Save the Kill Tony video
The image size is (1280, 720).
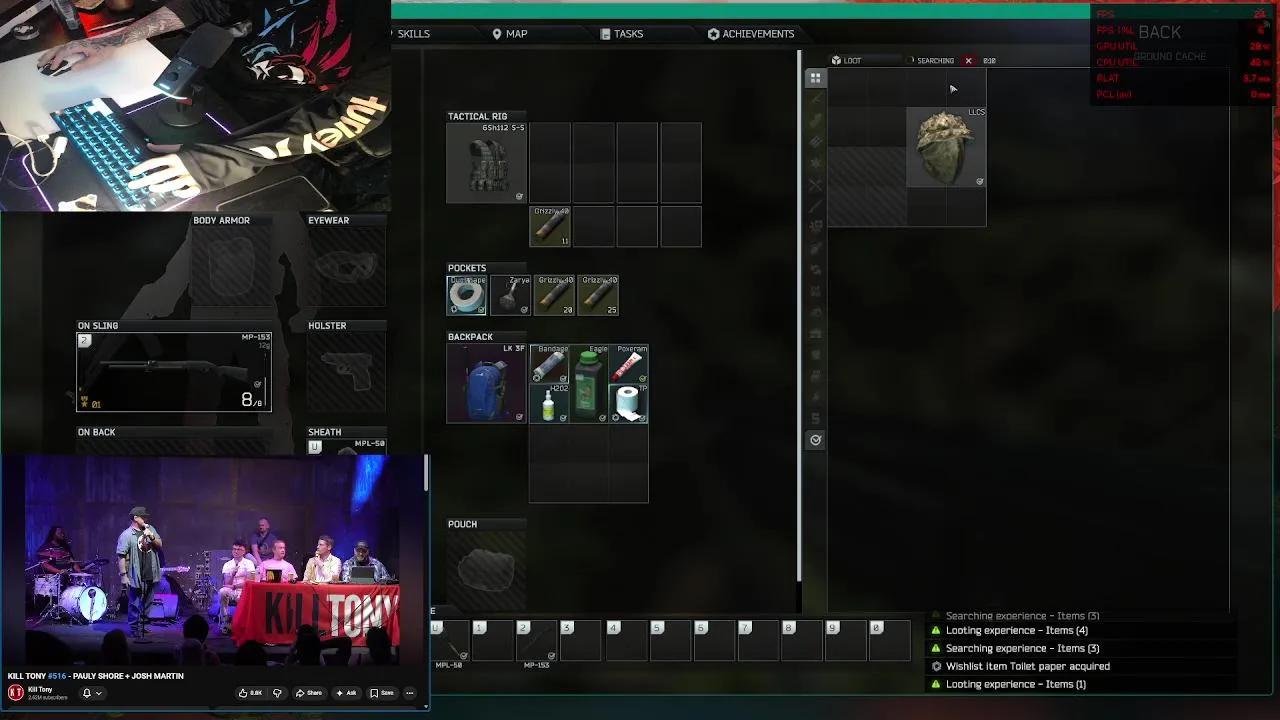(x=382, y=693)
